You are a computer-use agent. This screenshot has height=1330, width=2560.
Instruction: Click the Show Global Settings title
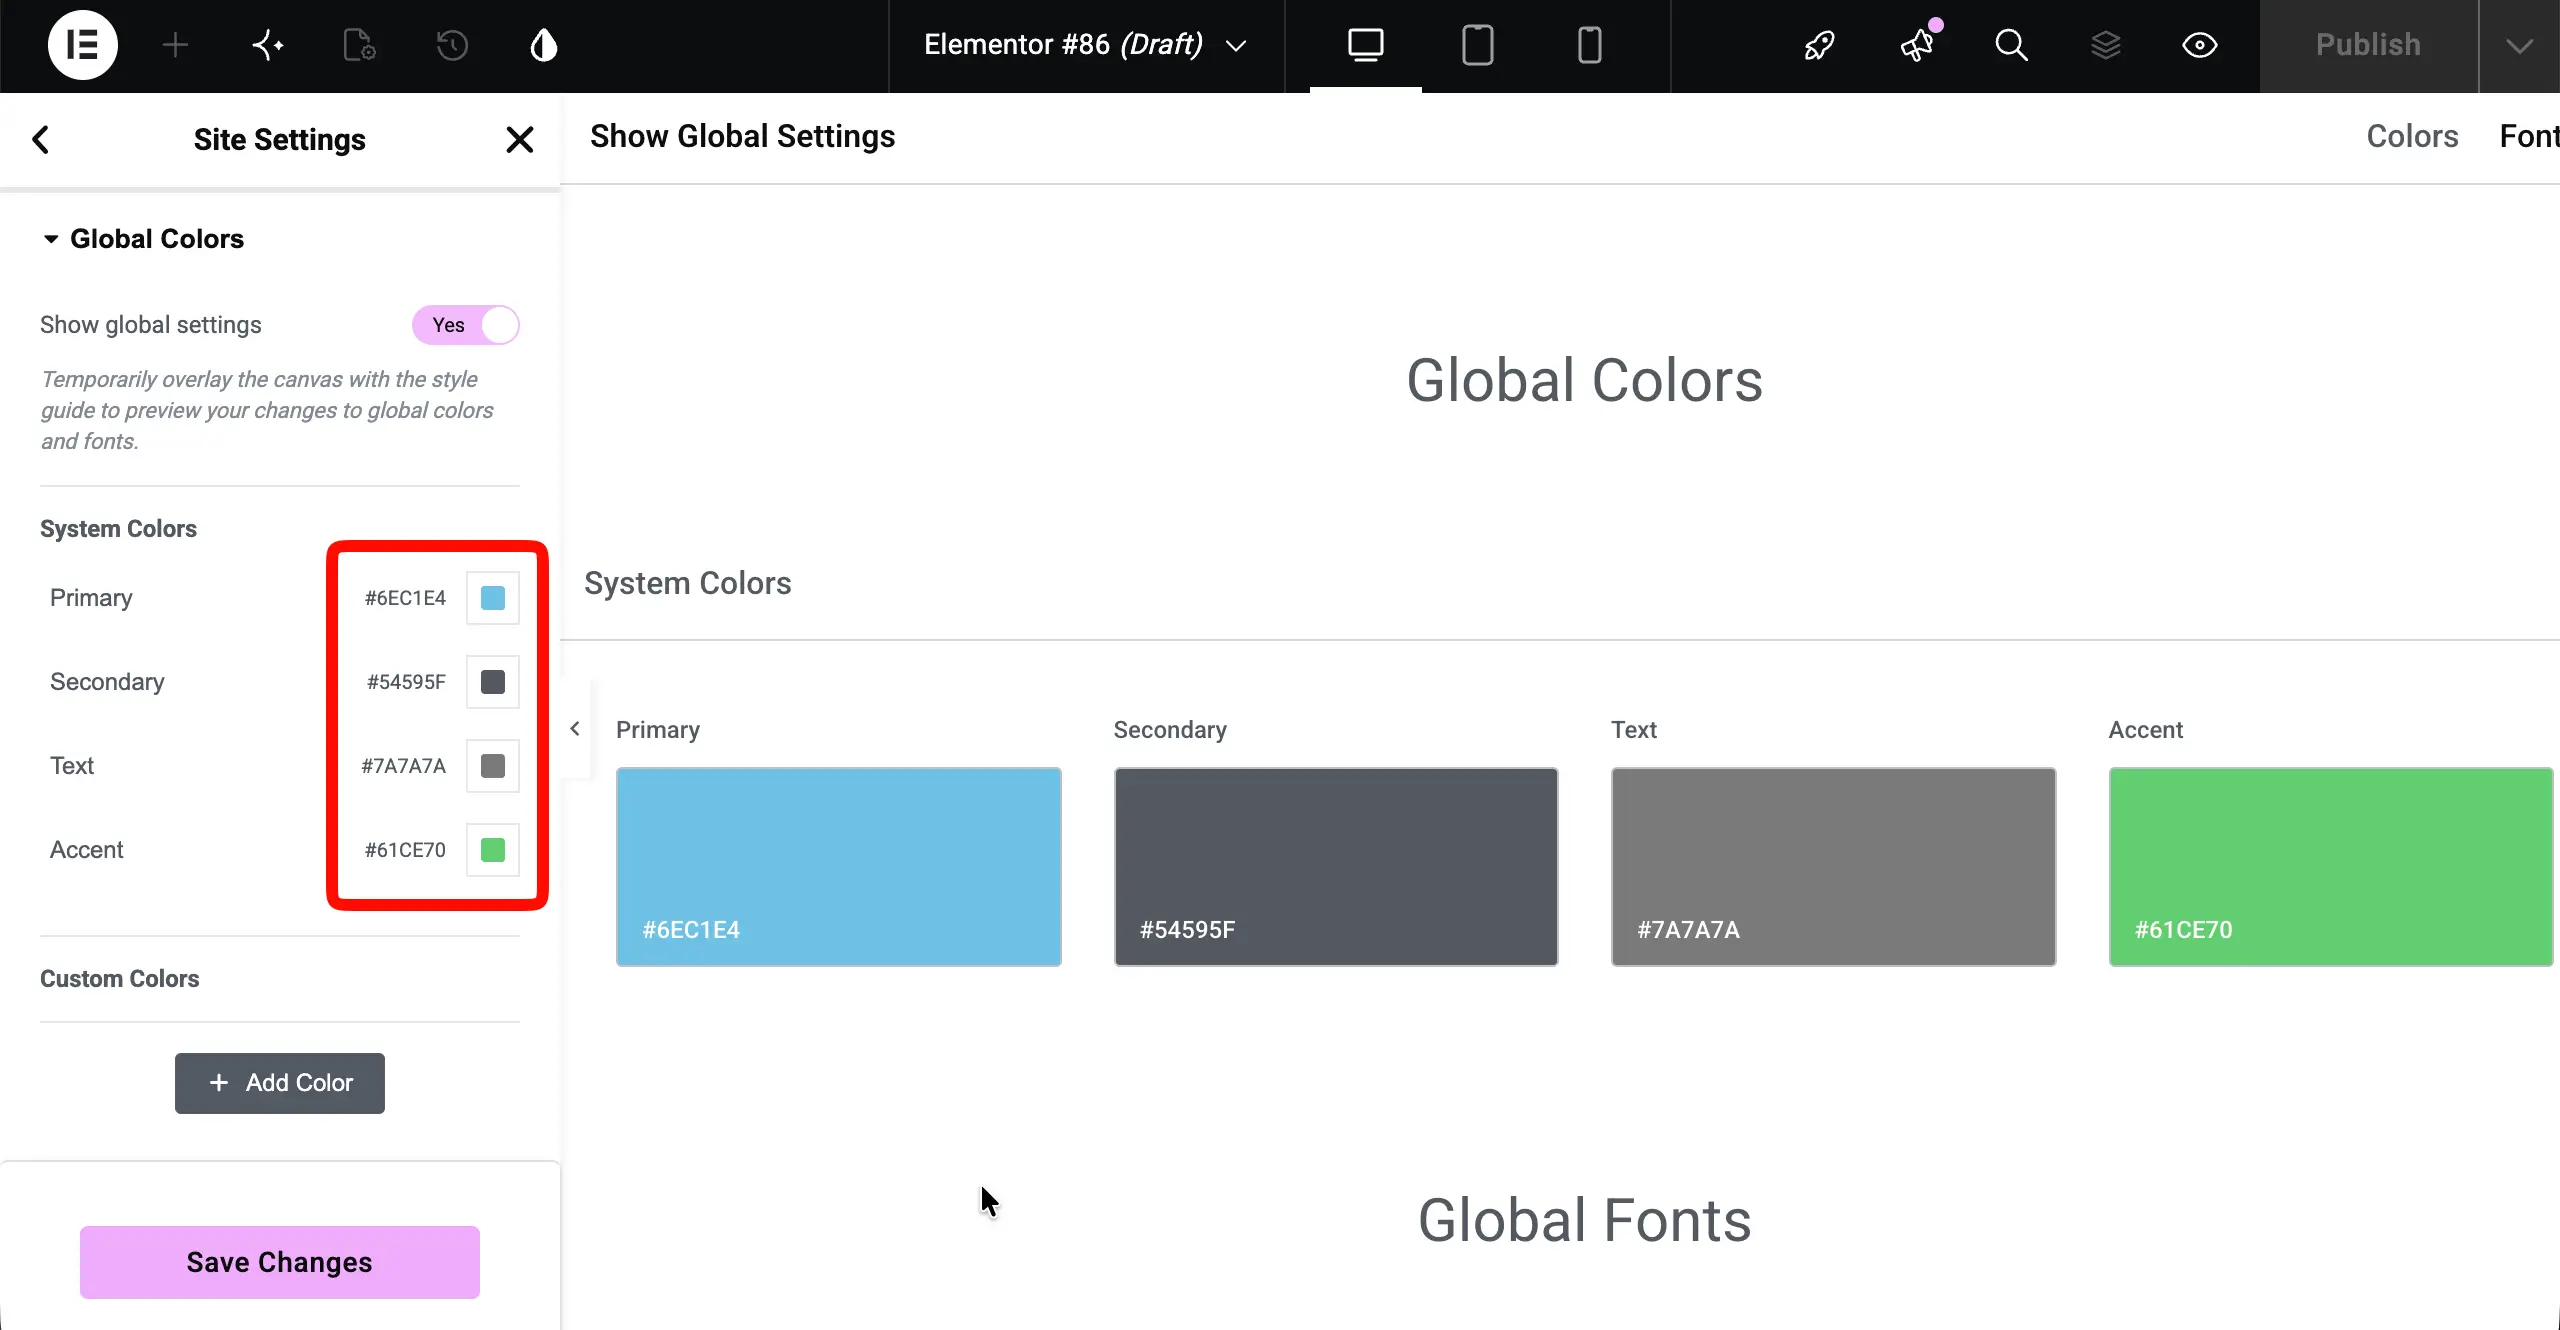[x=742, y=136]
